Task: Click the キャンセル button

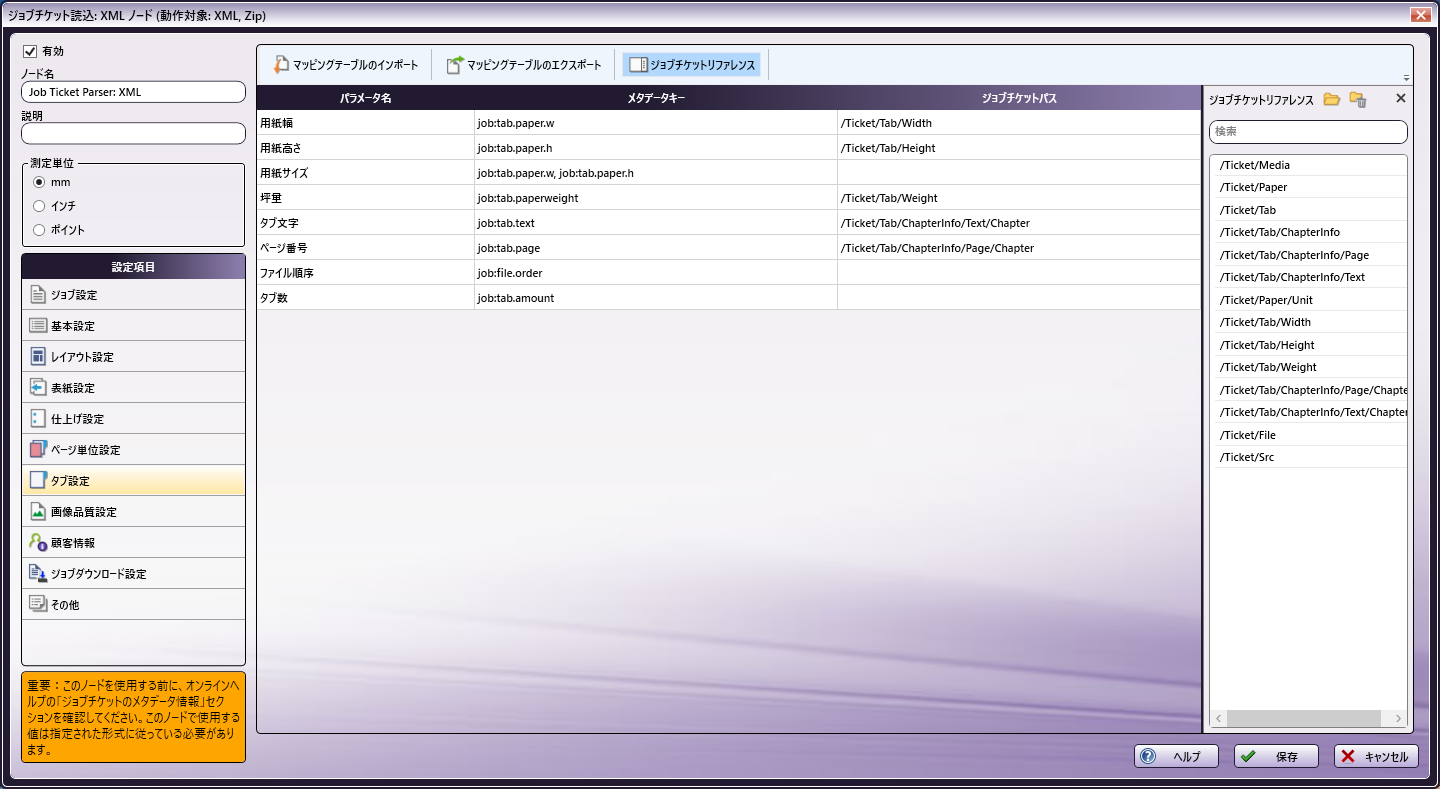Action: (x=1376, y=757)
